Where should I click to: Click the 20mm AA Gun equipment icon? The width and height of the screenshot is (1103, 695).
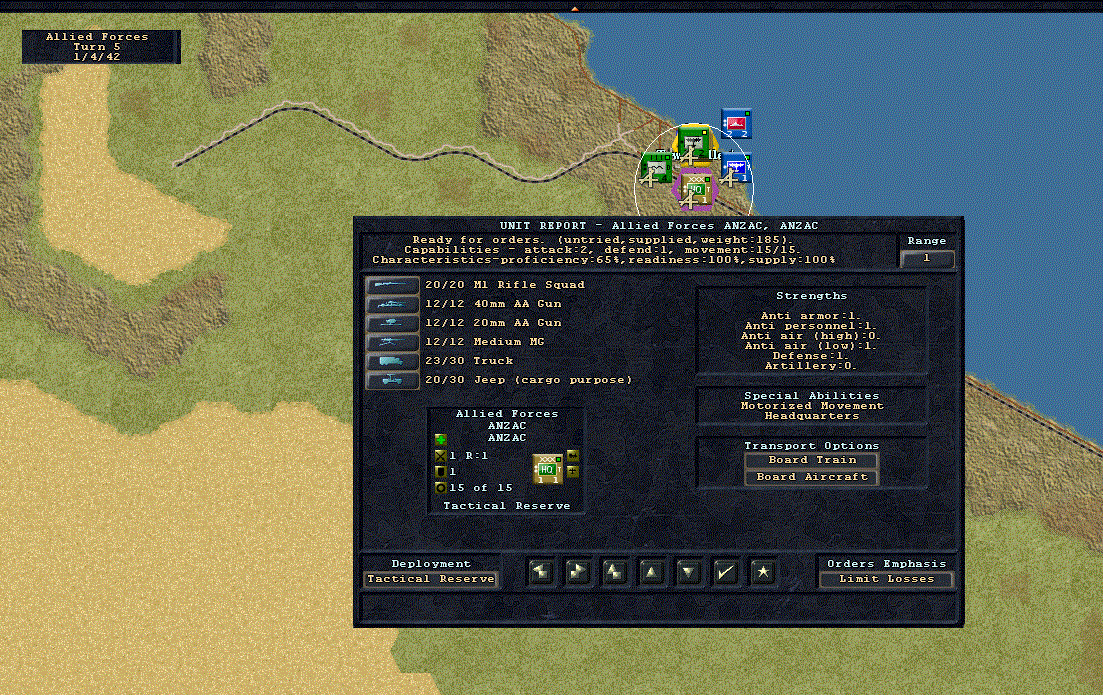pyautogui.click(x=393, y=323)
